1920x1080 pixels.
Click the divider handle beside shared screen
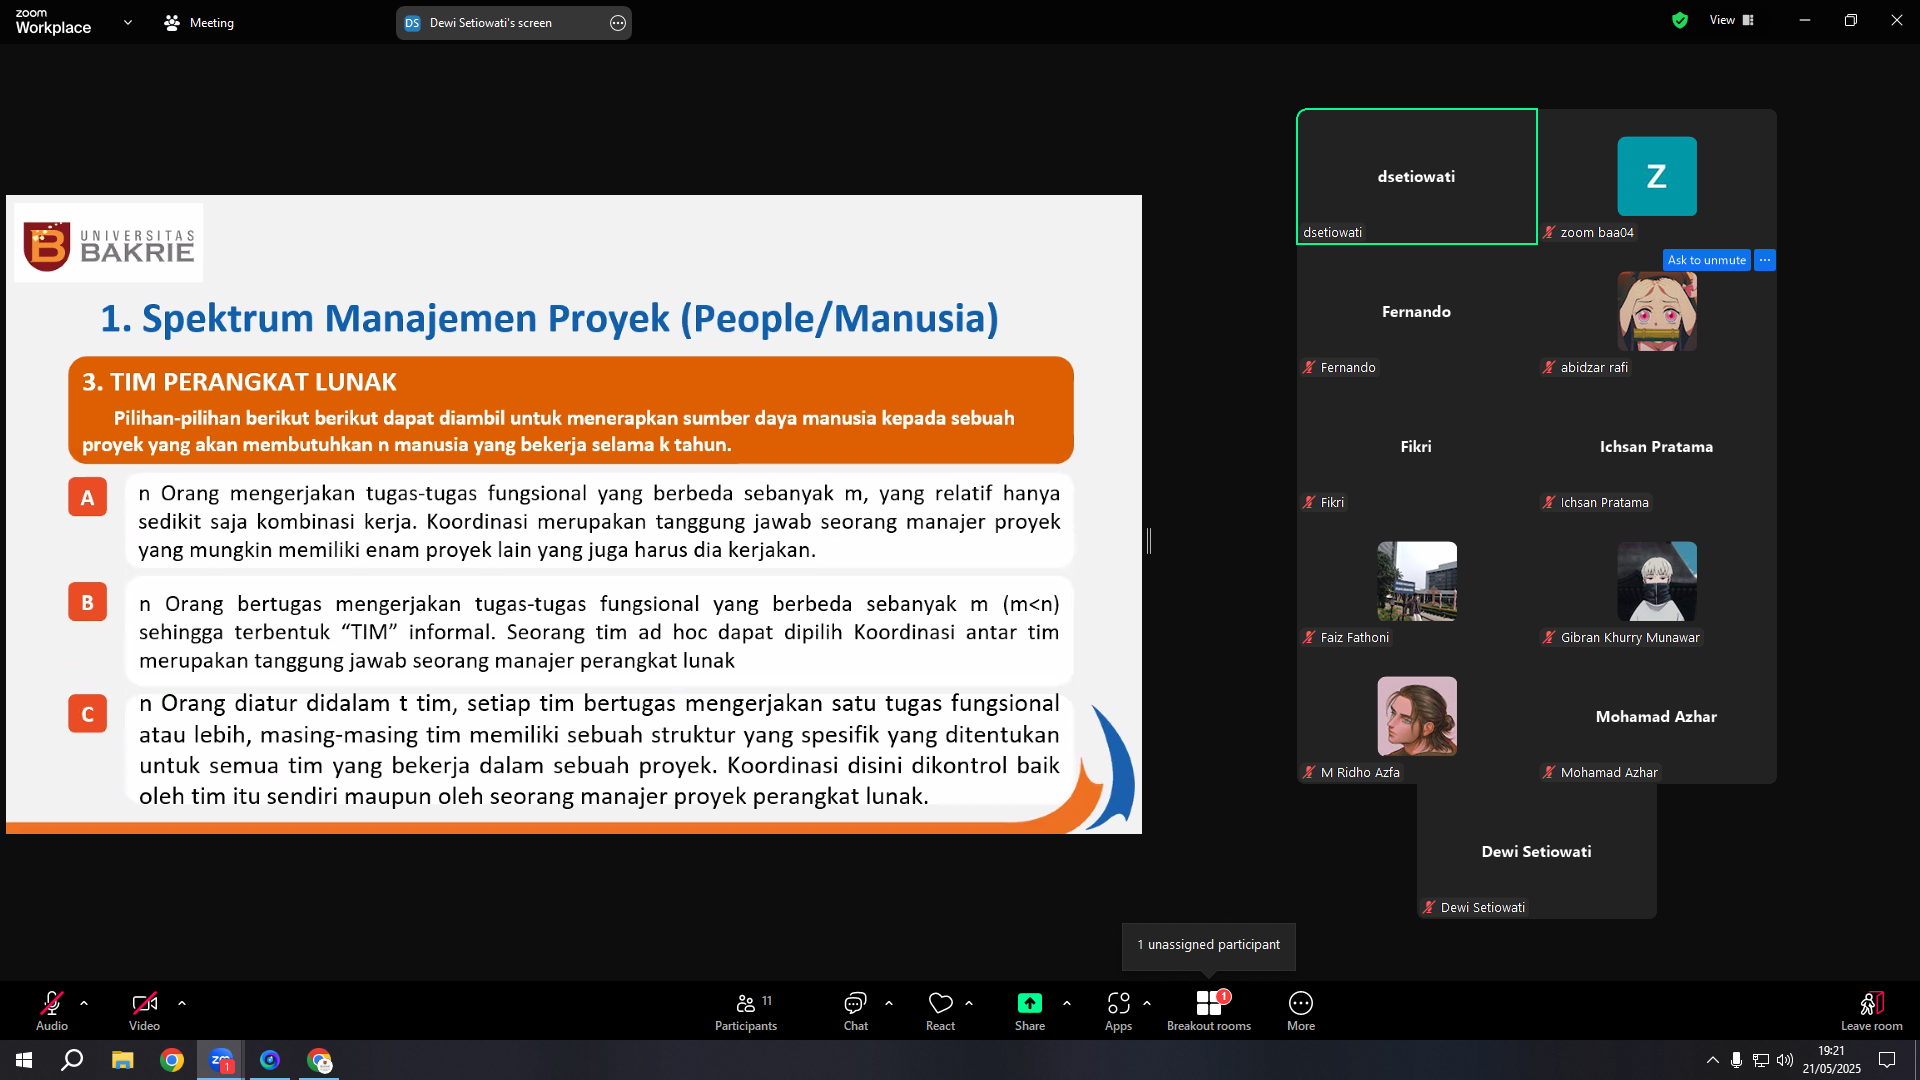tap(1149, 541)
